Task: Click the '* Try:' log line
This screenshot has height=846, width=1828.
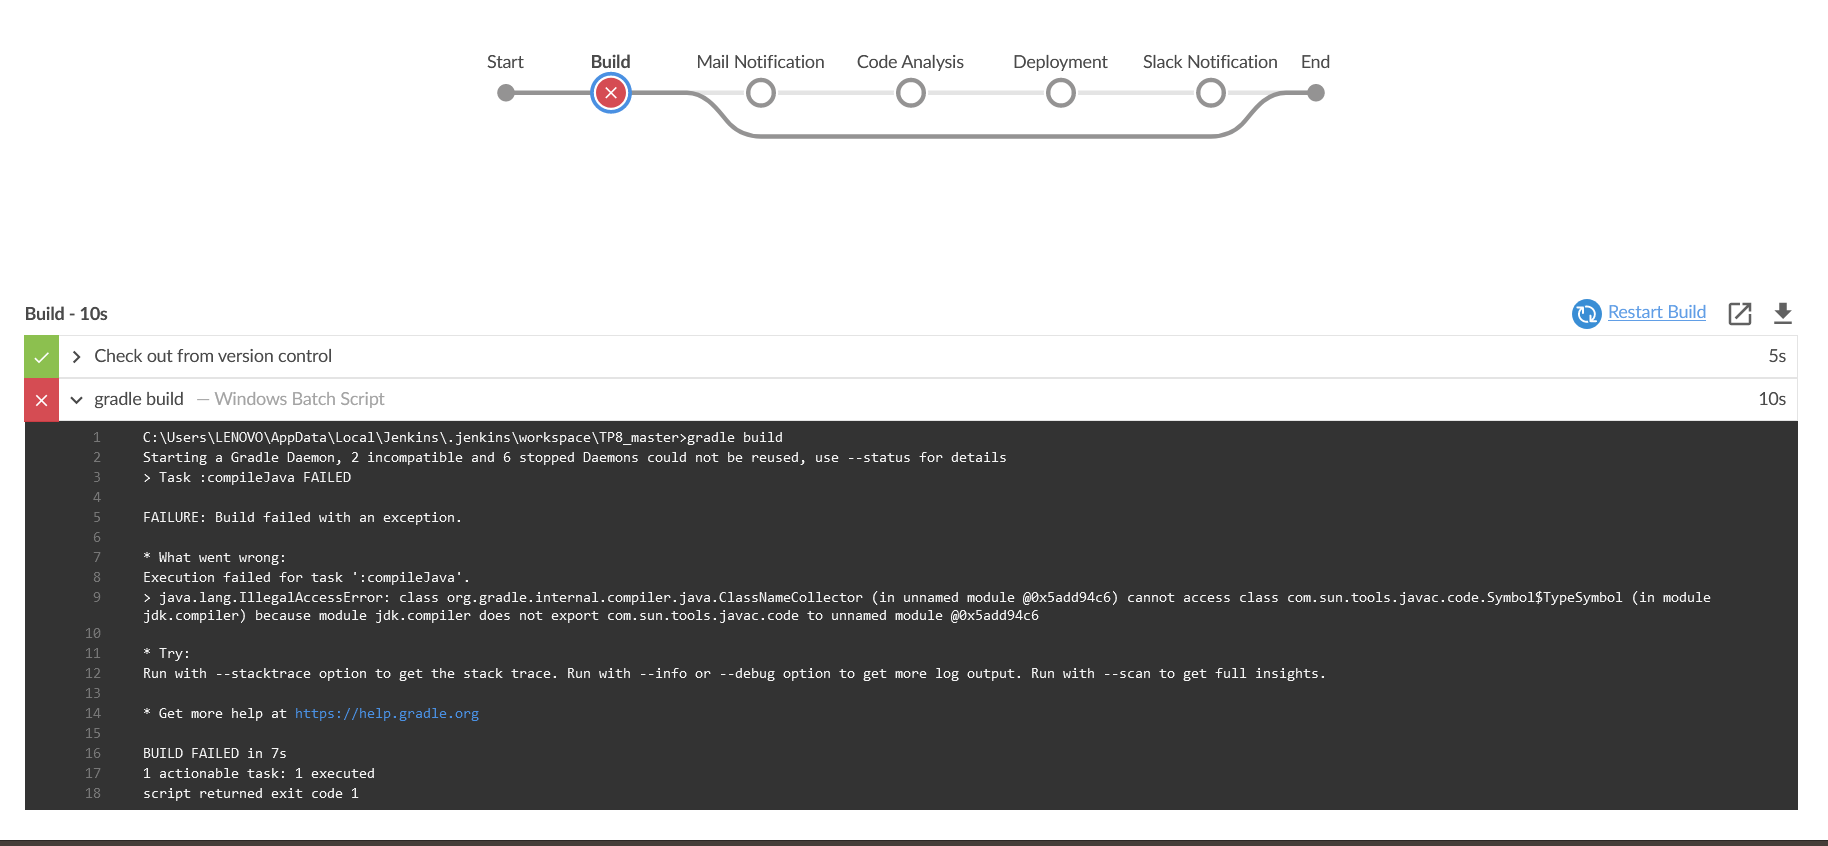Action: [x=166, y=653]
